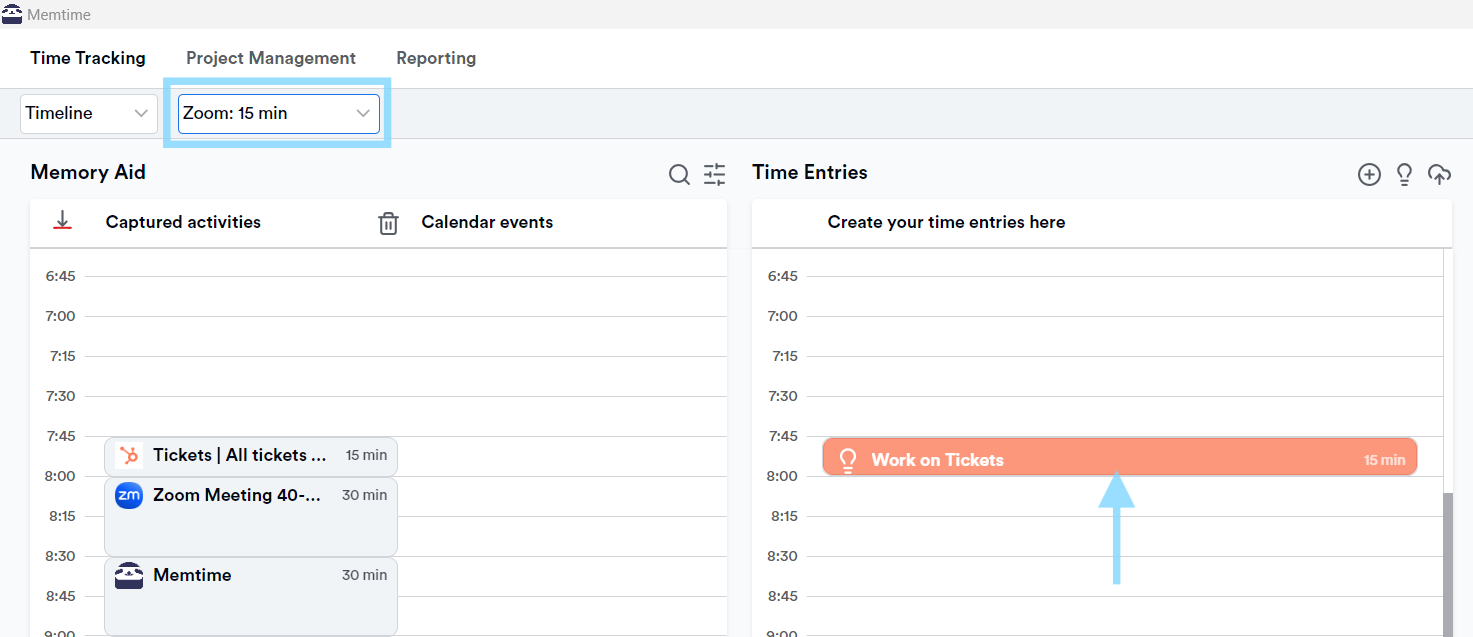Click the red download import icon
This screenshot has height=637, width=1473.
pyautogui.click(x=62, y=222)
